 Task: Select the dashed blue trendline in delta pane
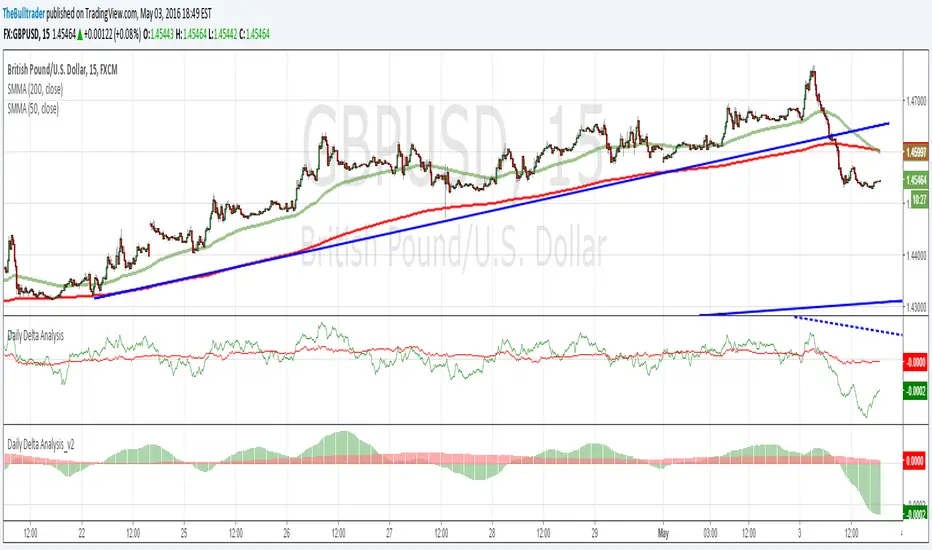[848, 326]
